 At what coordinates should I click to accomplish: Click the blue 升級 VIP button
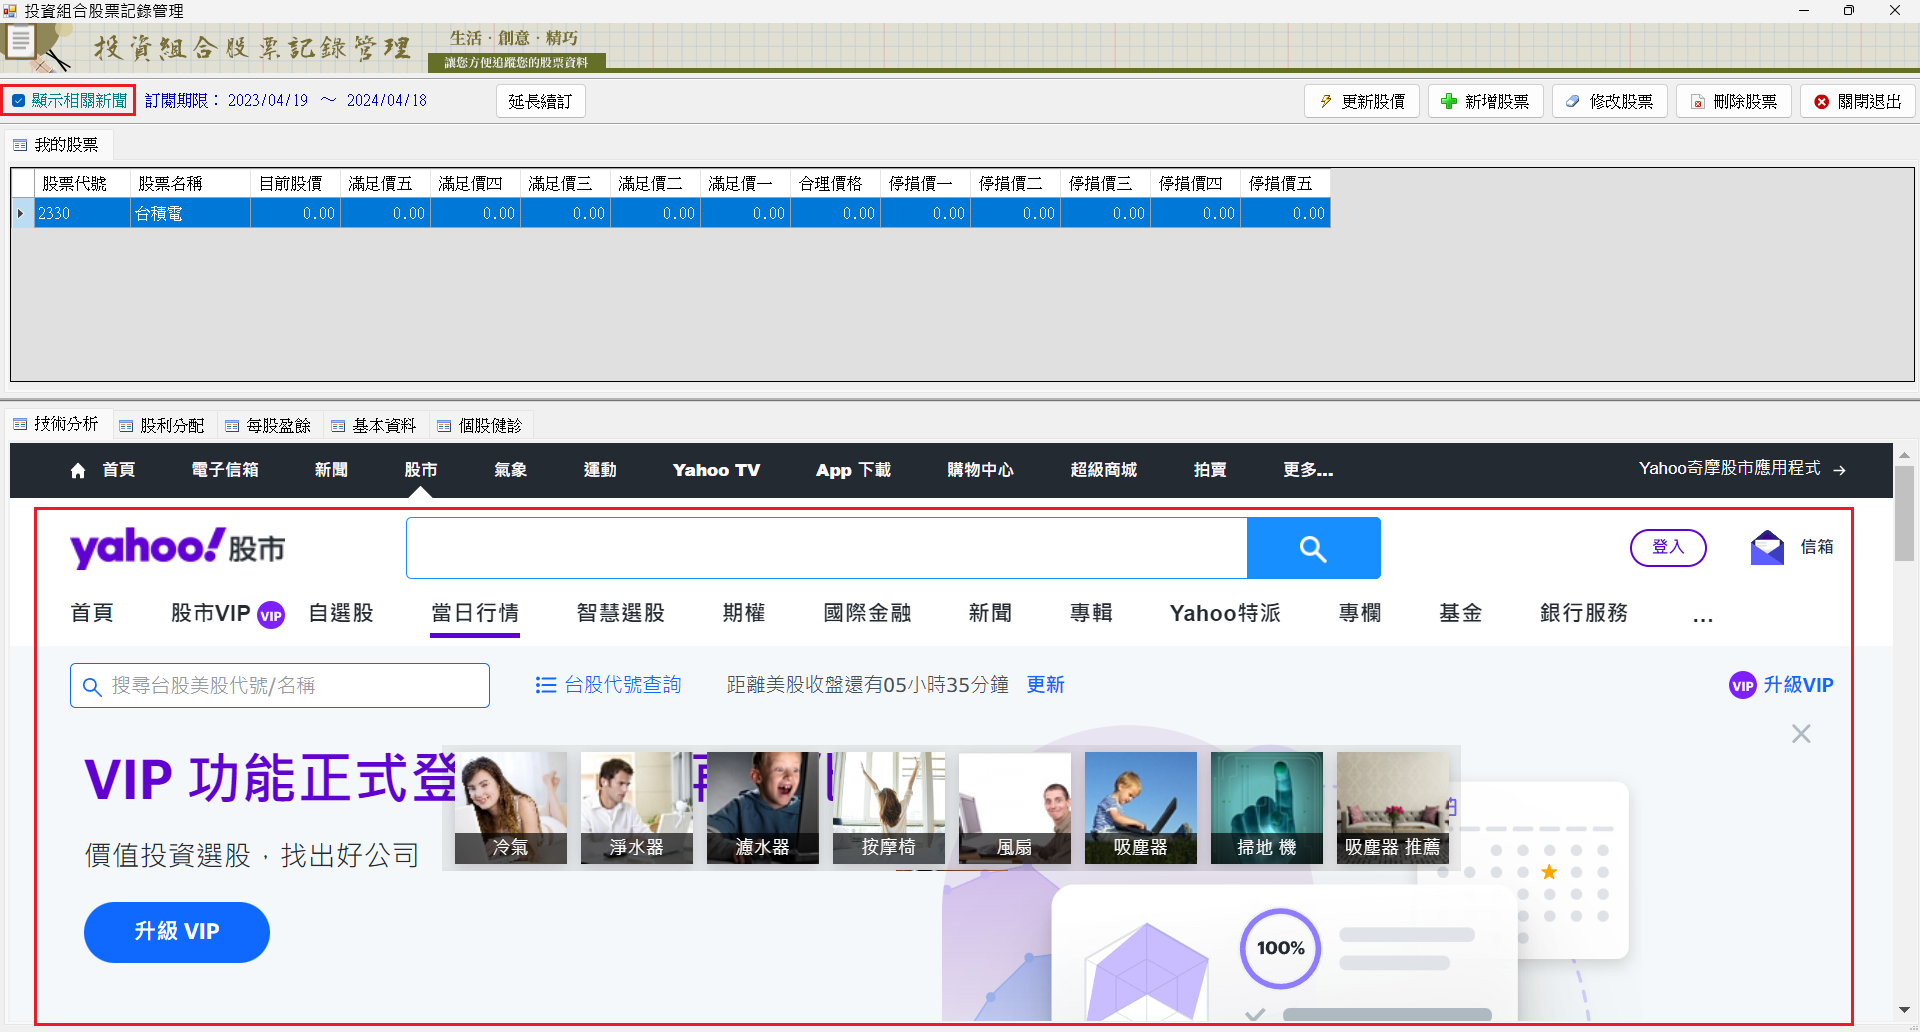coord(177,932)
